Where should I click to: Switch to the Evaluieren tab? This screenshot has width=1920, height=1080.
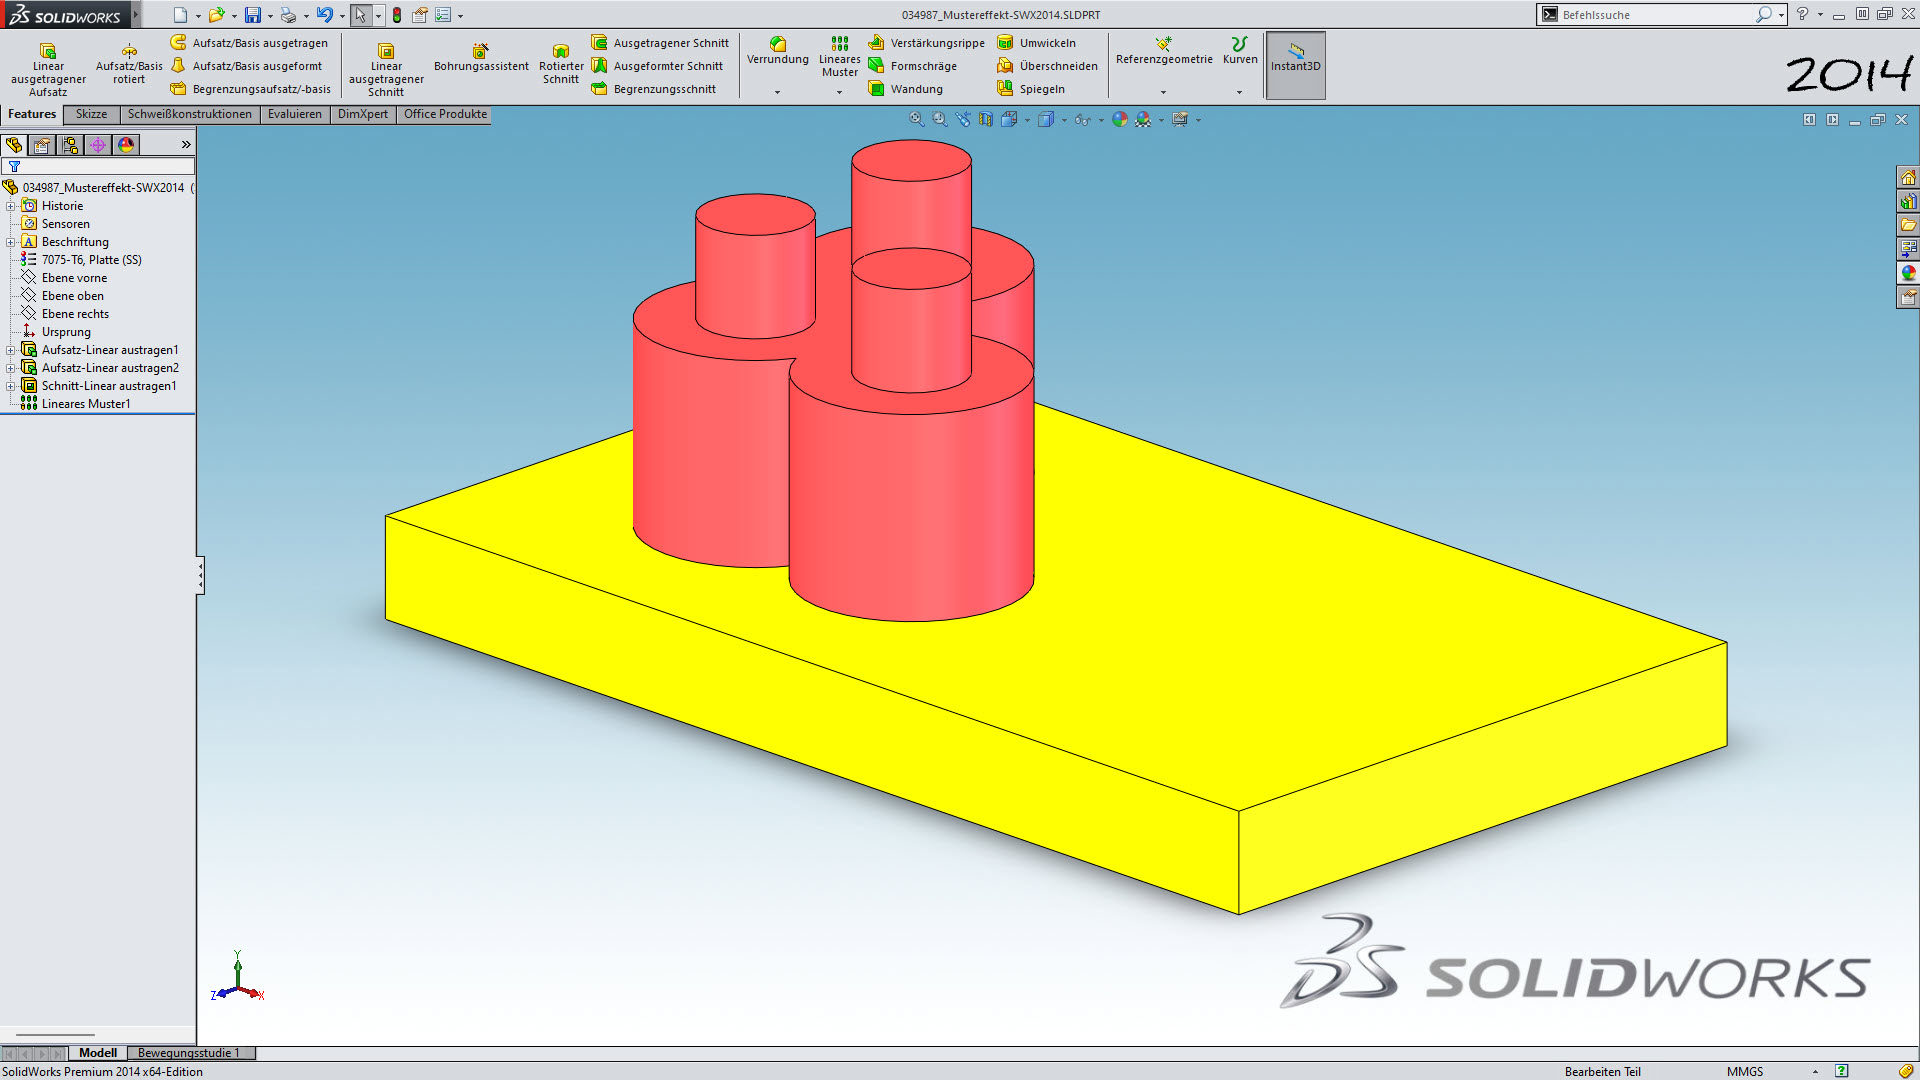point(295,114)
